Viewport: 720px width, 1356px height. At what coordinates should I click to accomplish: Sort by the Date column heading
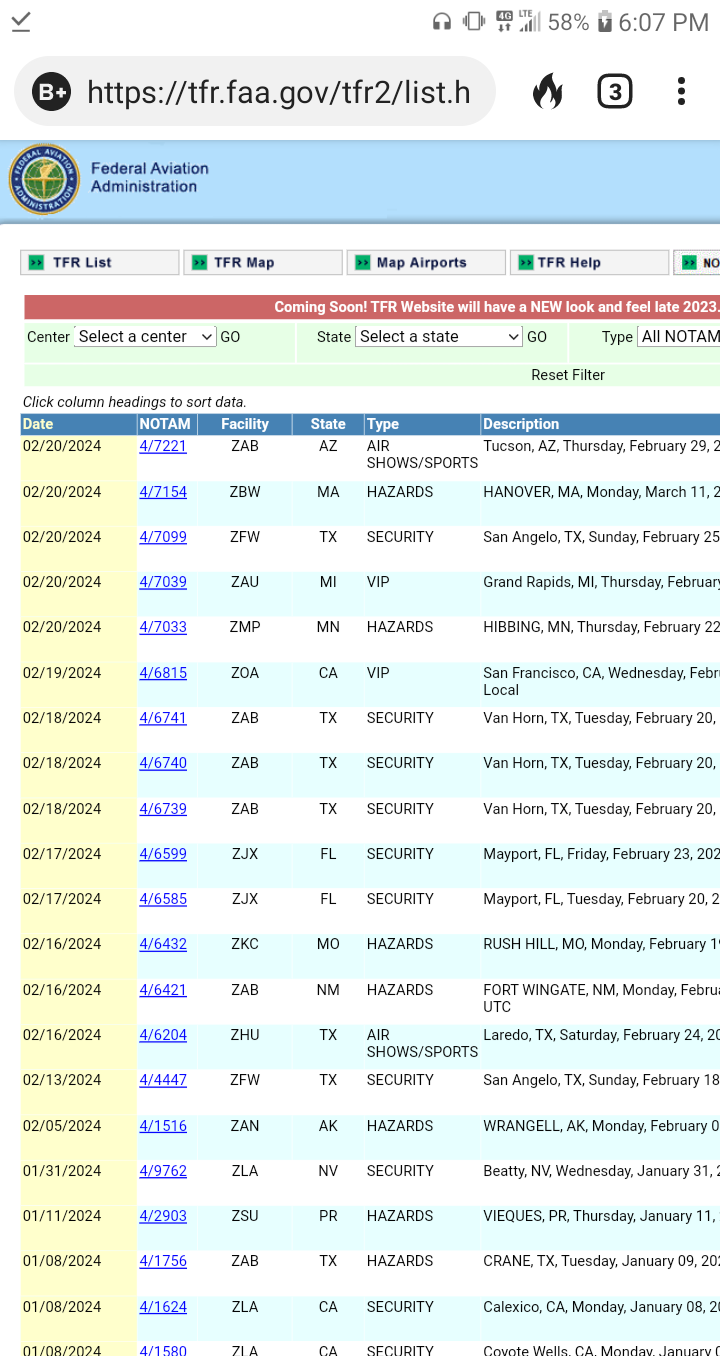(38, 424)
